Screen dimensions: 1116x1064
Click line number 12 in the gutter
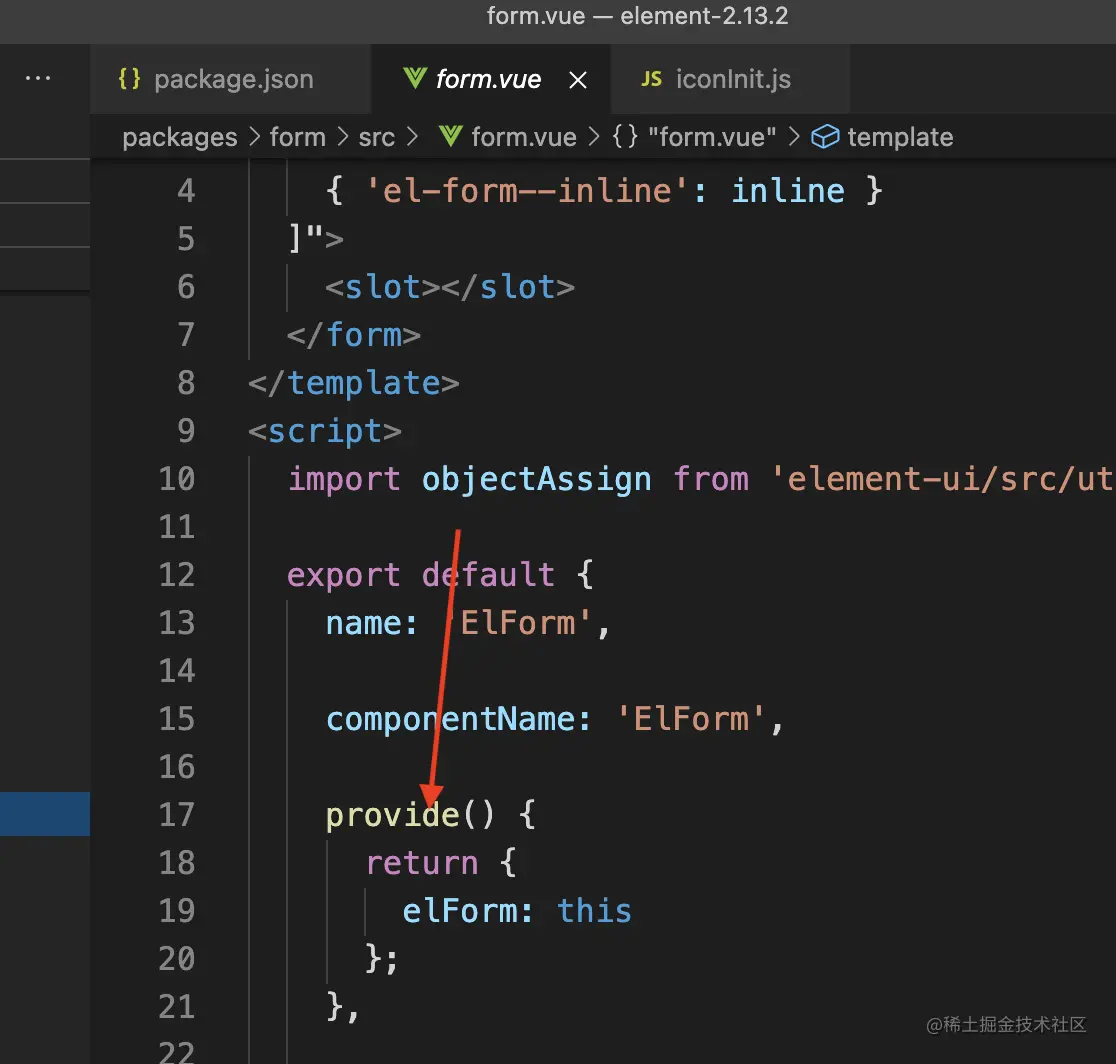[177, 574]
